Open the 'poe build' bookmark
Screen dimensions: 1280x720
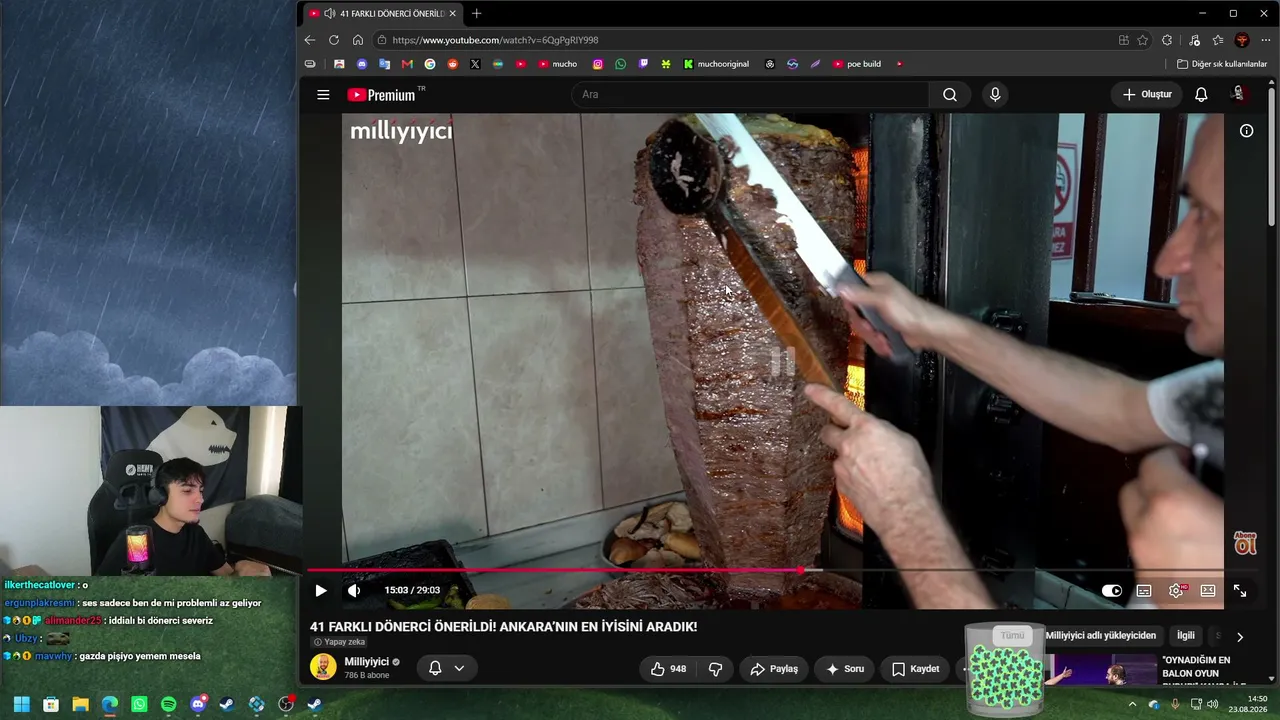[x=857, y=64]
